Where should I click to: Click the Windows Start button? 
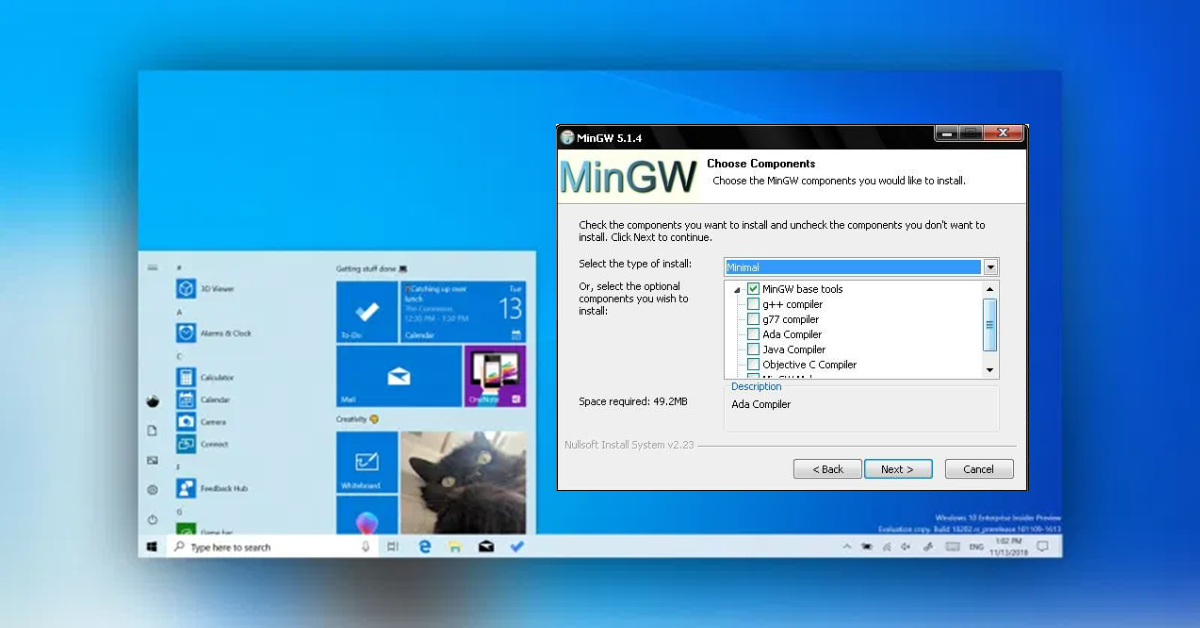152,547
